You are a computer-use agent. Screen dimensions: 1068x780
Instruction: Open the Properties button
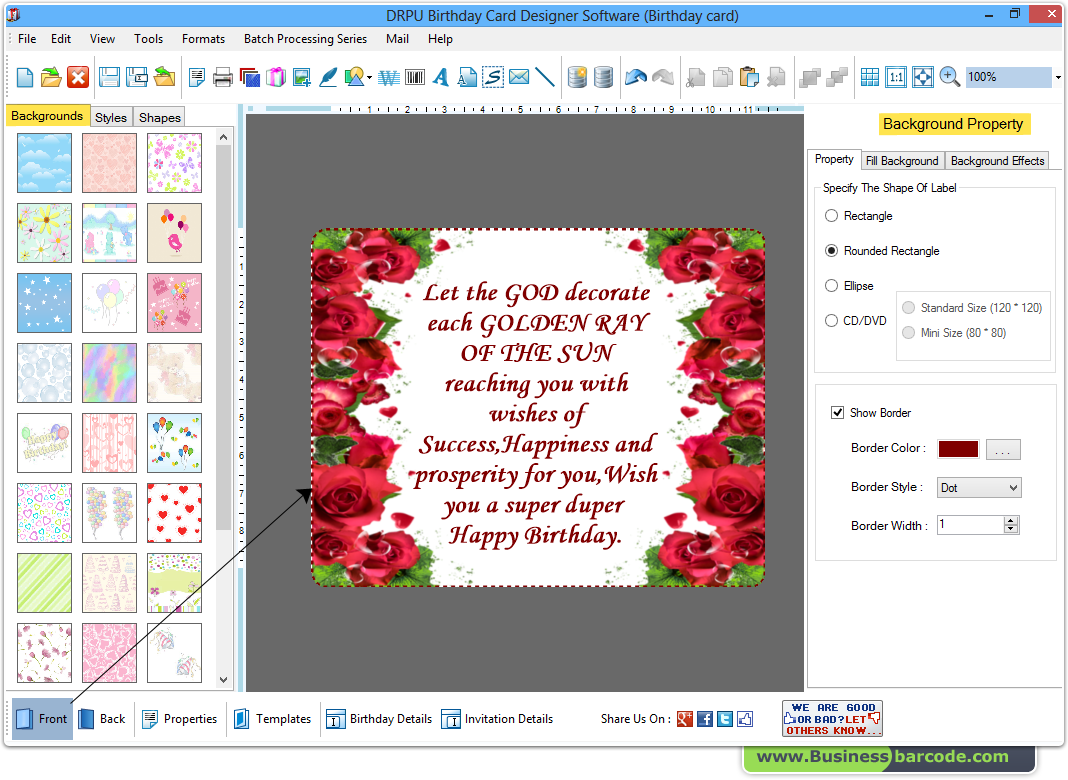click(180, 719)
